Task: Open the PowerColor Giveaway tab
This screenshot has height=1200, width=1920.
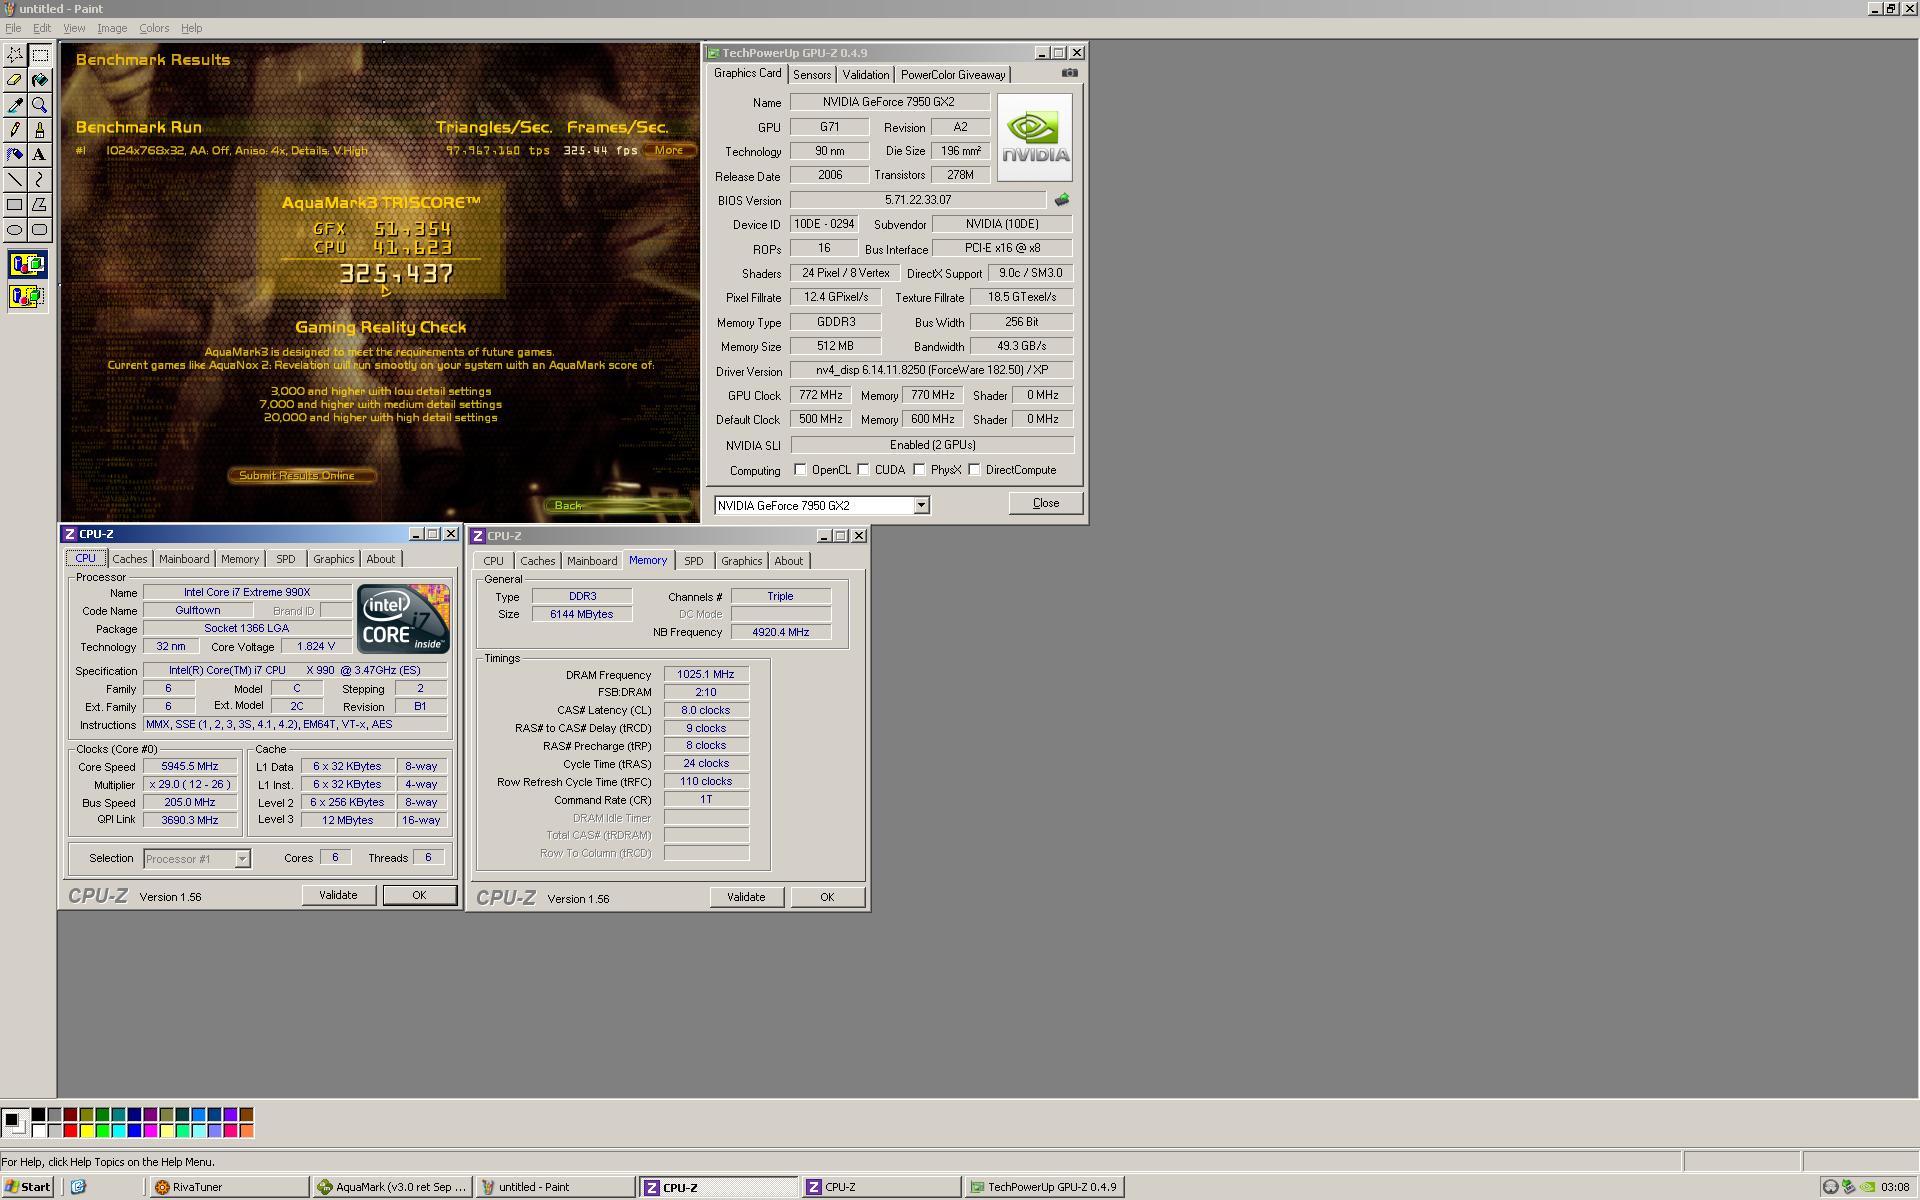Action: (x=953, y=75)
